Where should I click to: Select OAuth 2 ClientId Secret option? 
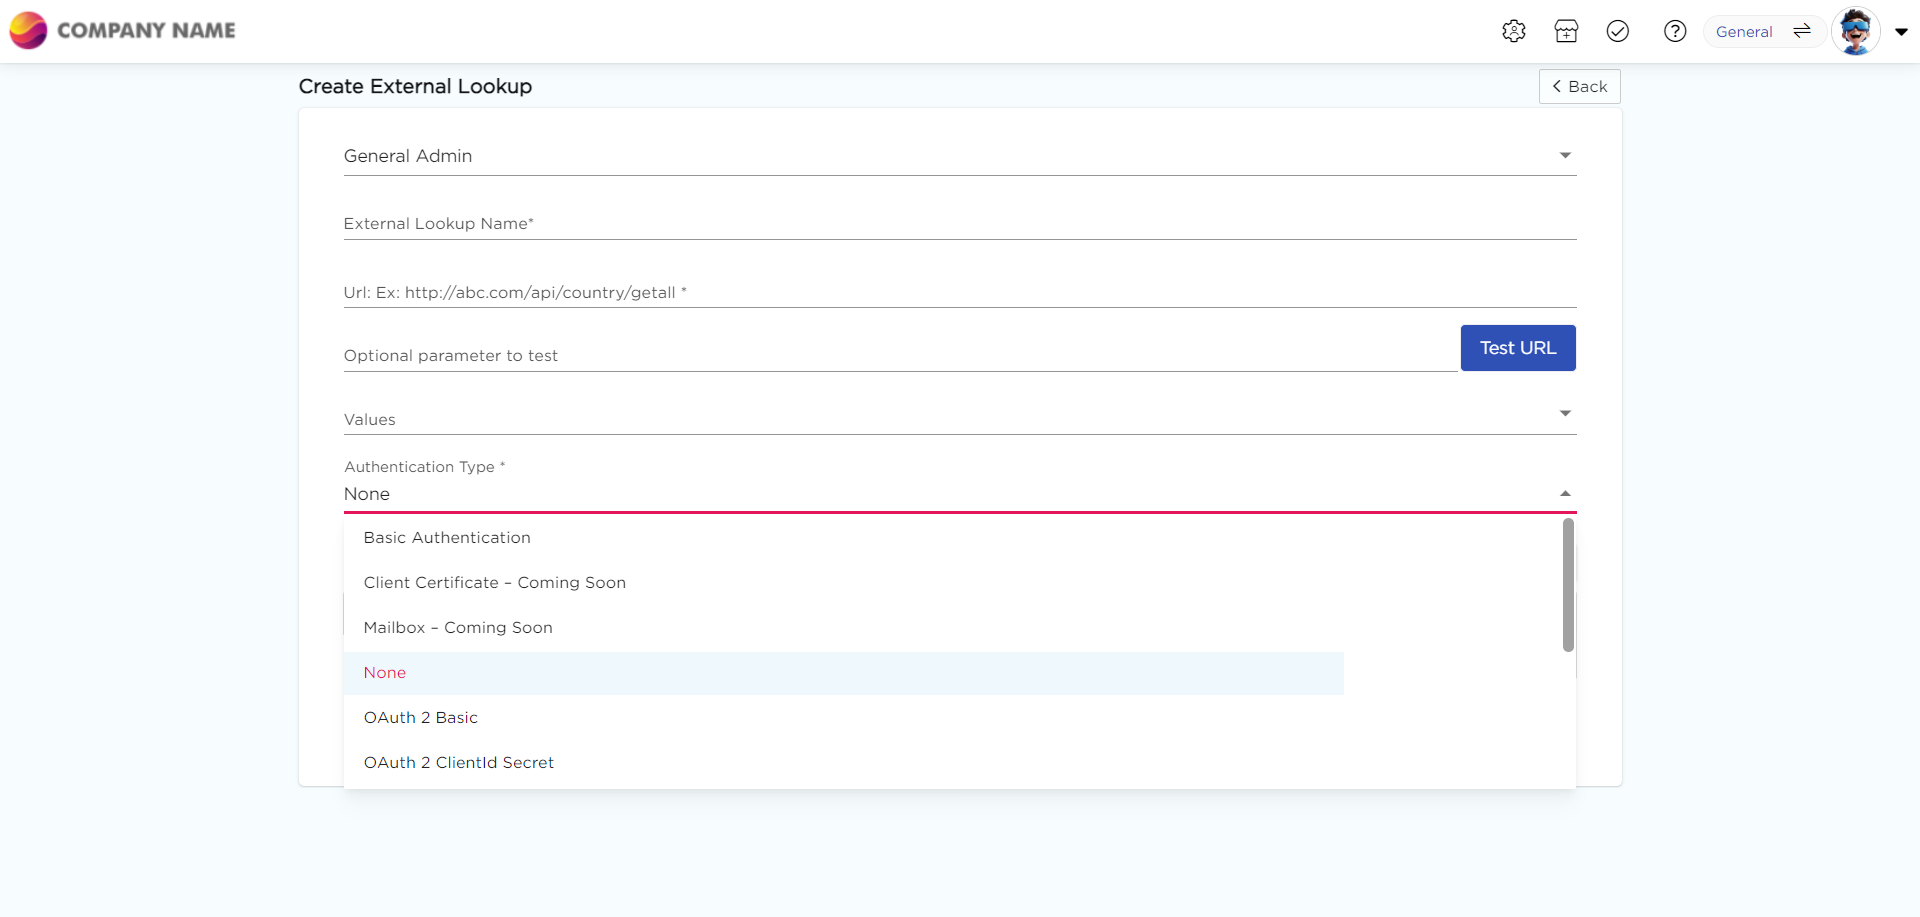[x=459, y=763]
